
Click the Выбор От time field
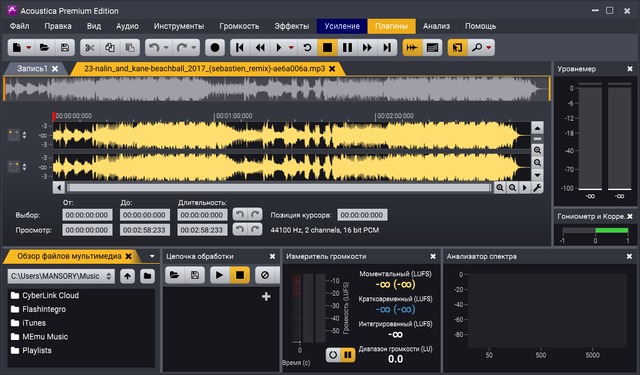pos(87,215)
